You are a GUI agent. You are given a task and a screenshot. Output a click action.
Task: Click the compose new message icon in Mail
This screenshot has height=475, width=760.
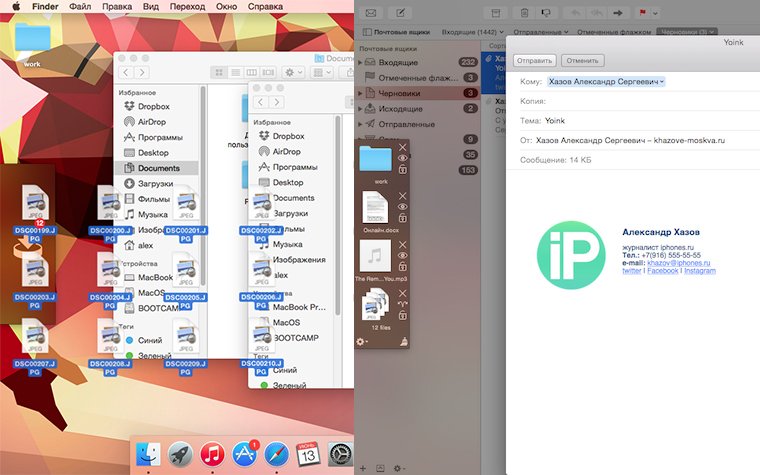(x=400, y=13)
